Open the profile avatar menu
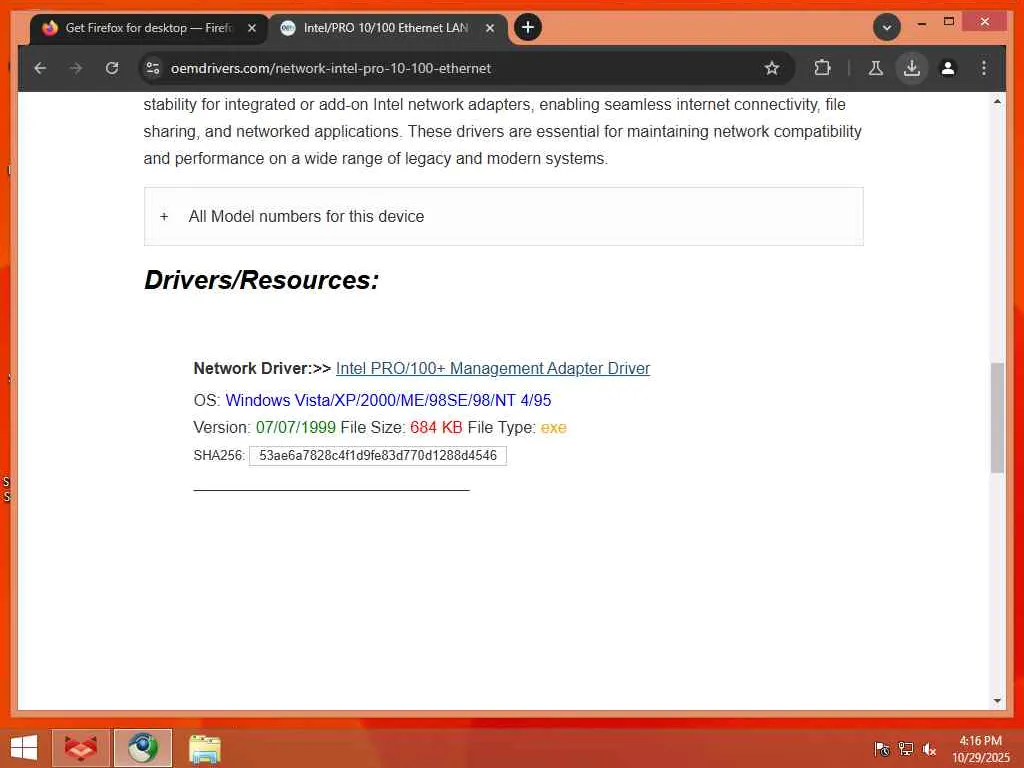 click(x=948, y=68)
